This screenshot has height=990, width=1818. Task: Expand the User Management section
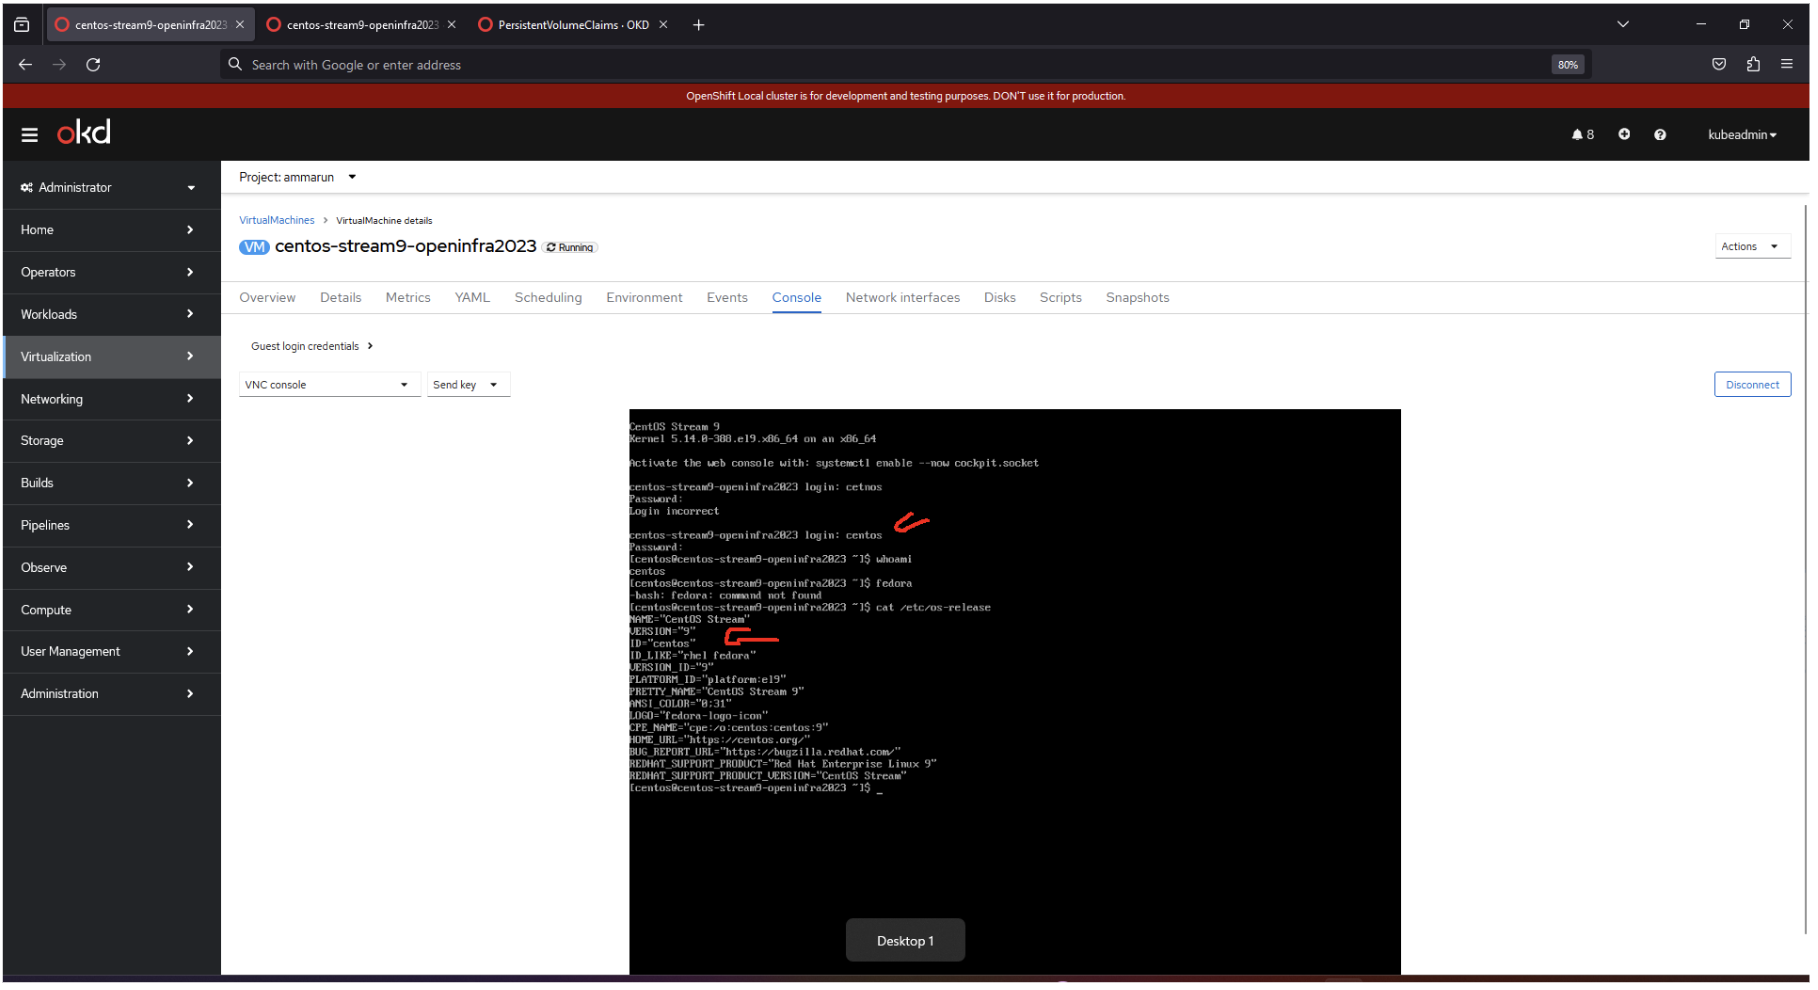click(x=110, y=653)
